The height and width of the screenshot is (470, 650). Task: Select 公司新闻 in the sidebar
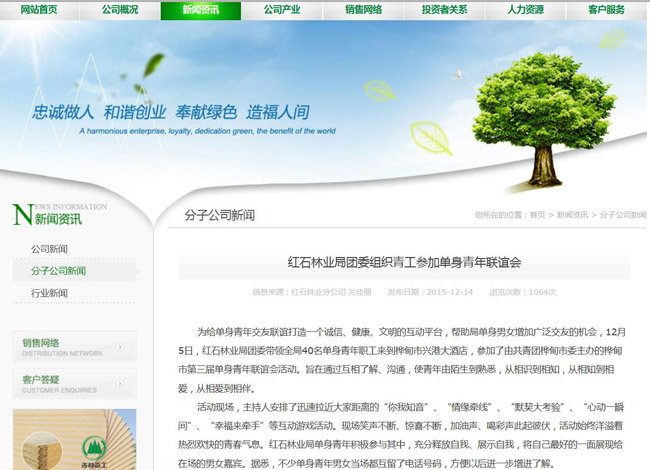50,249
